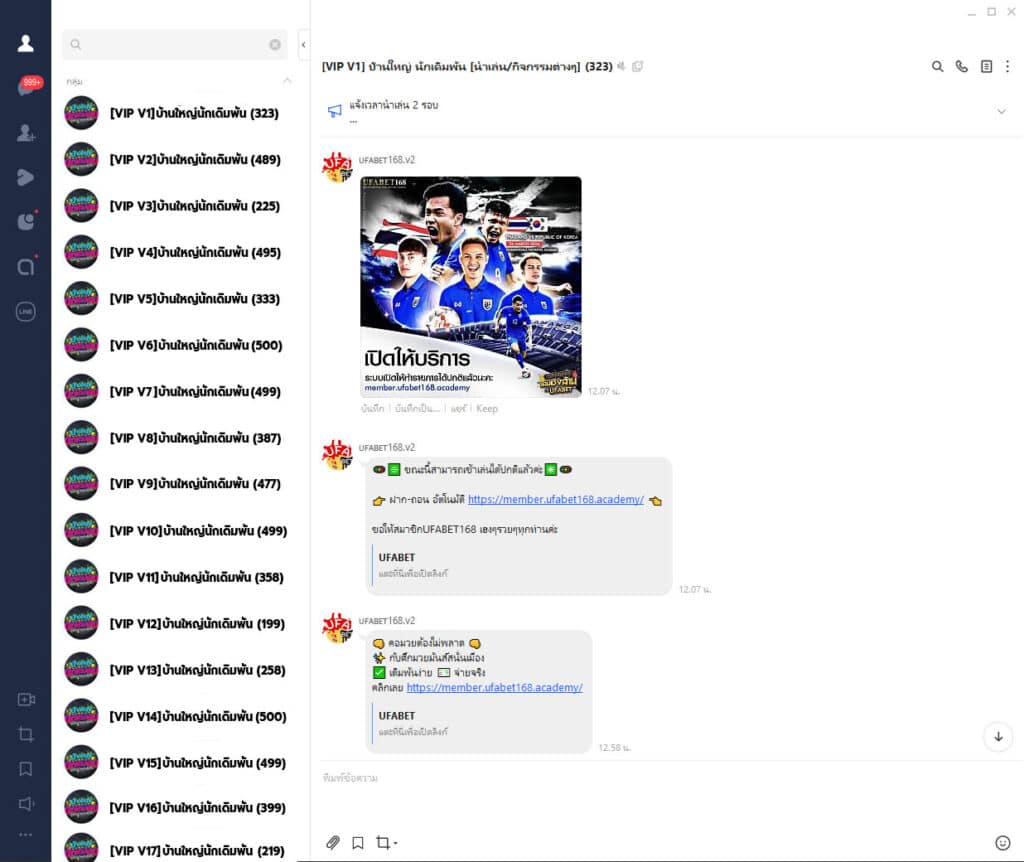Select the [VIP V11] group chat (358)

click(179, 577)
